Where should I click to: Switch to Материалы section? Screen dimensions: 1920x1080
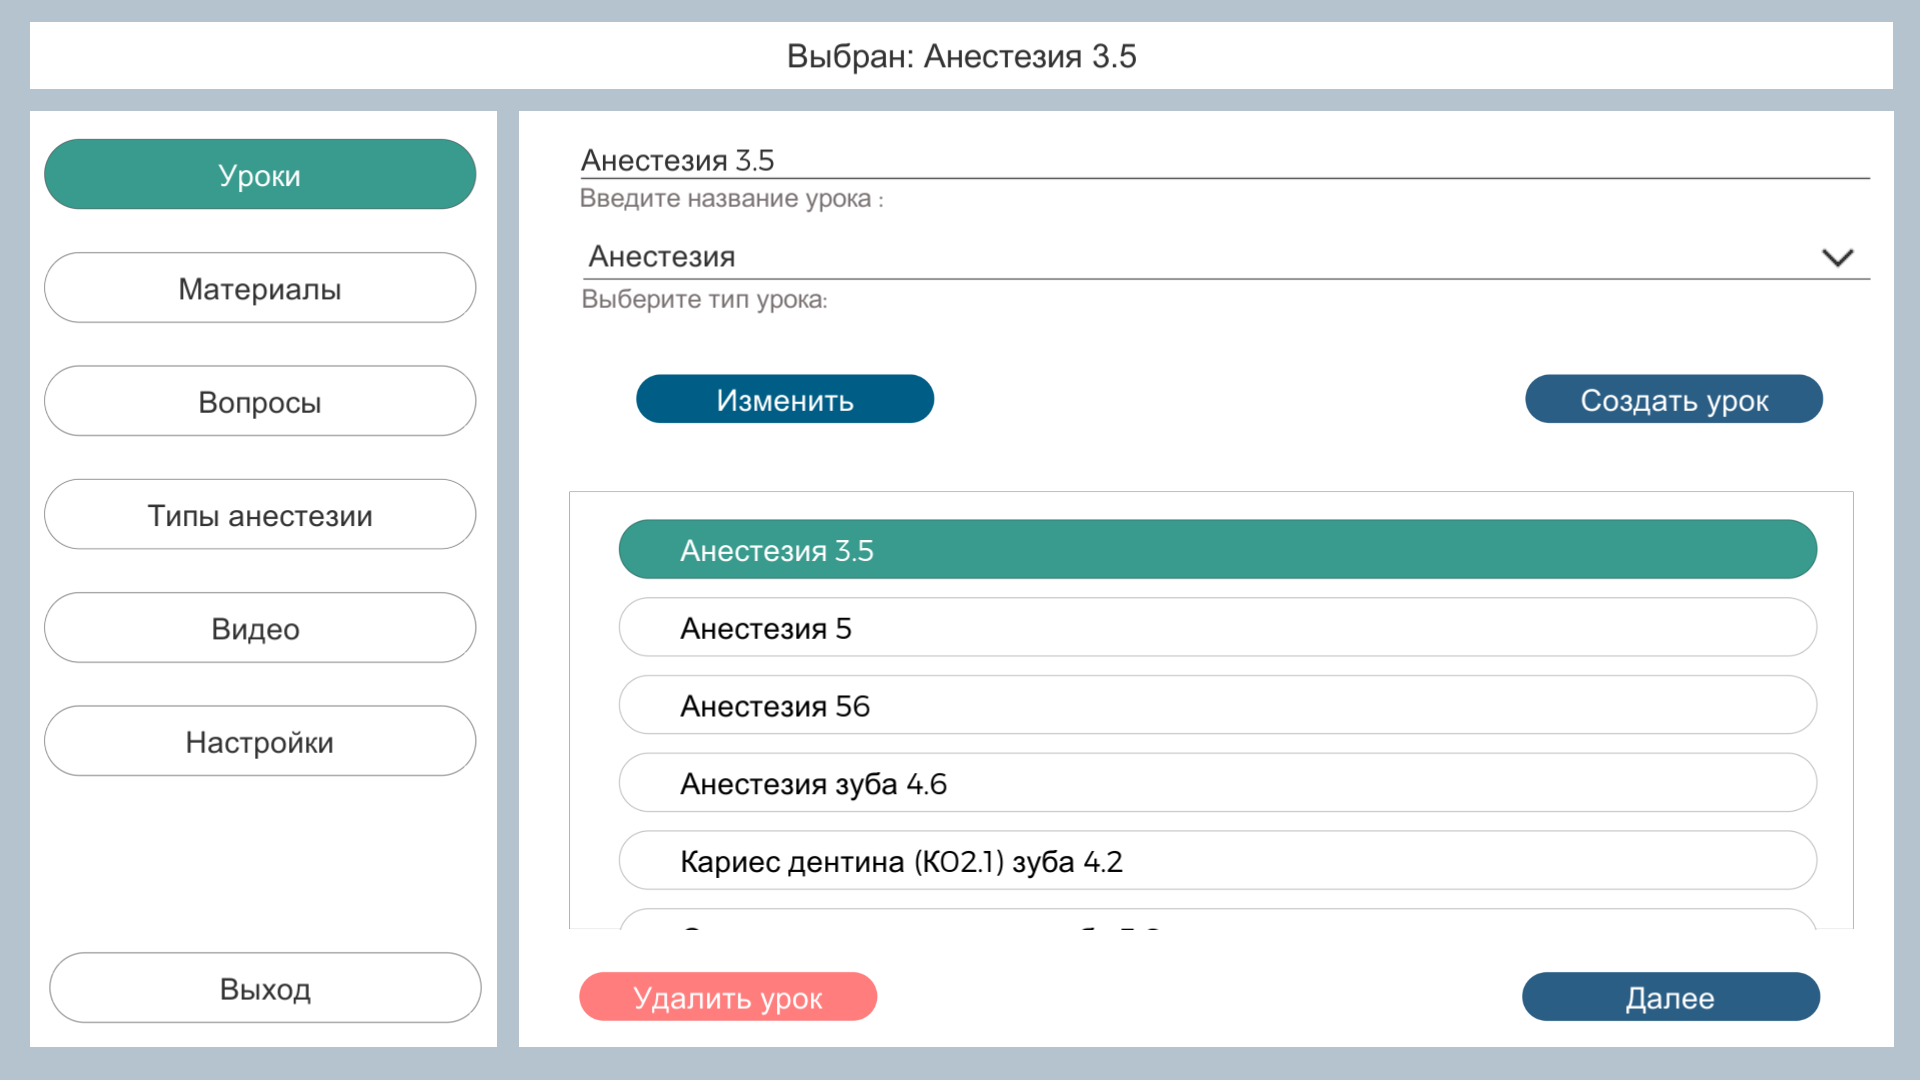pos(260,288)
